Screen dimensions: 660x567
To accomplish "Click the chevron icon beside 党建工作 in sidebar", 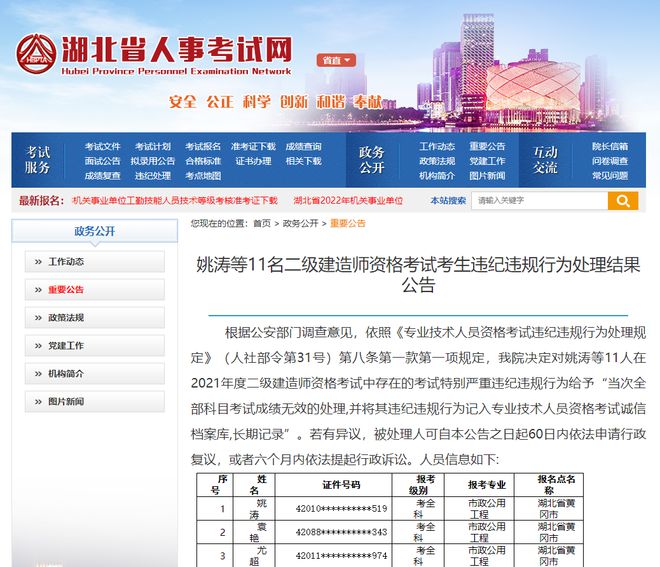I will pos(37,346).
